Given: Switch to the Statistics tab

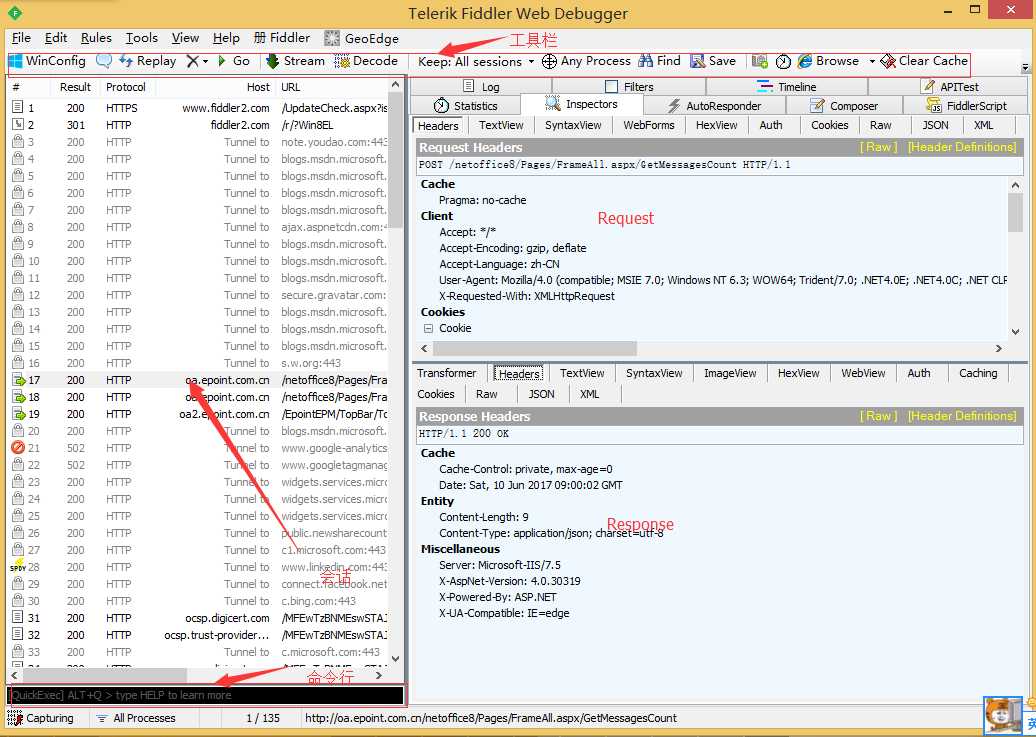Looking at the screenshot, I should (465, 106).
